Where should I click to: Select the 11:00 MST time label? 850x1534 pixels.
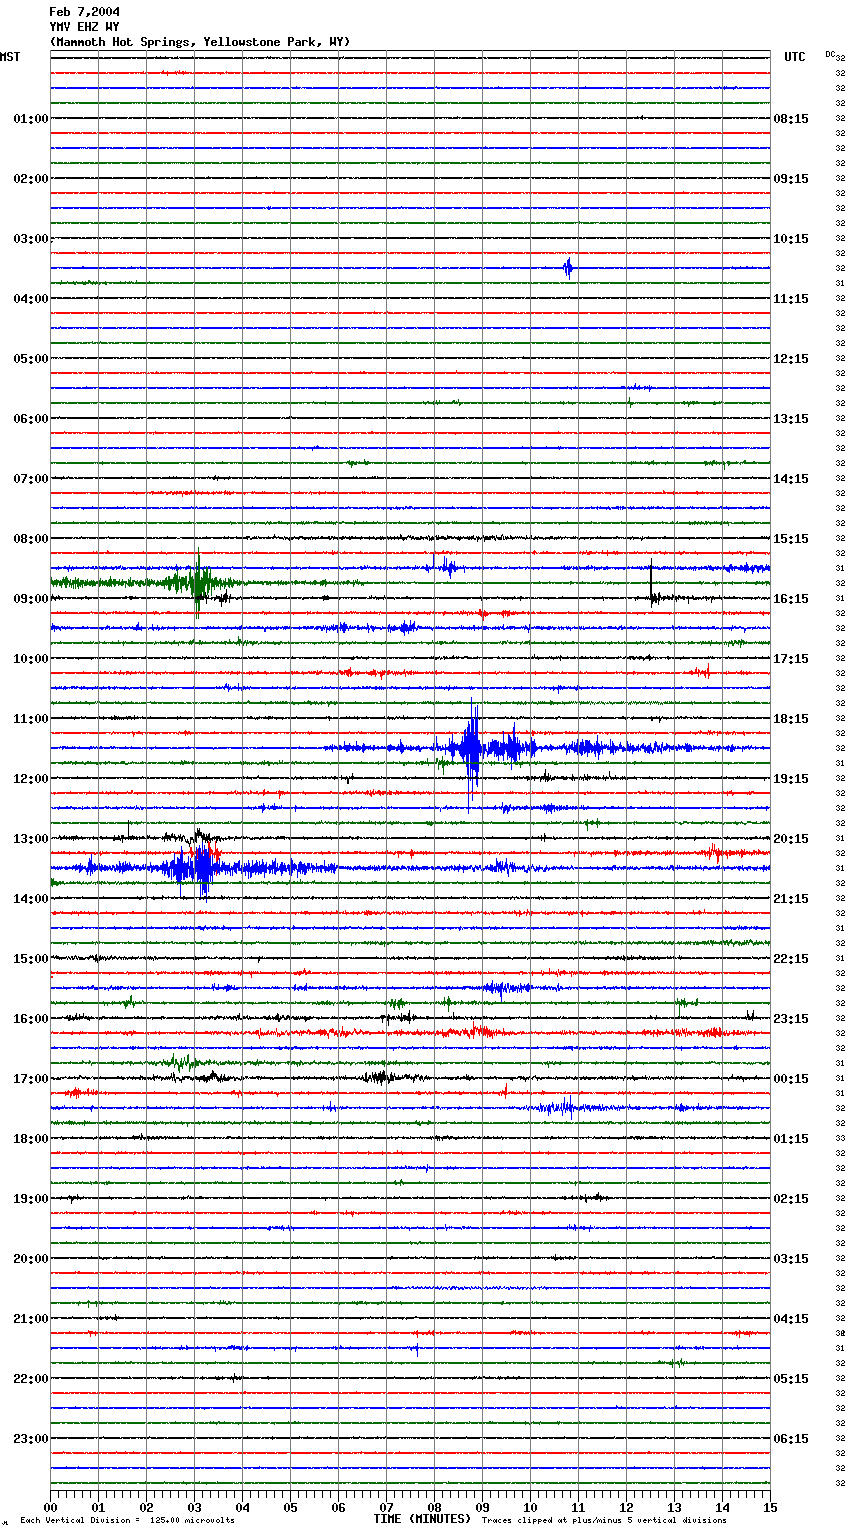(31, 719)
